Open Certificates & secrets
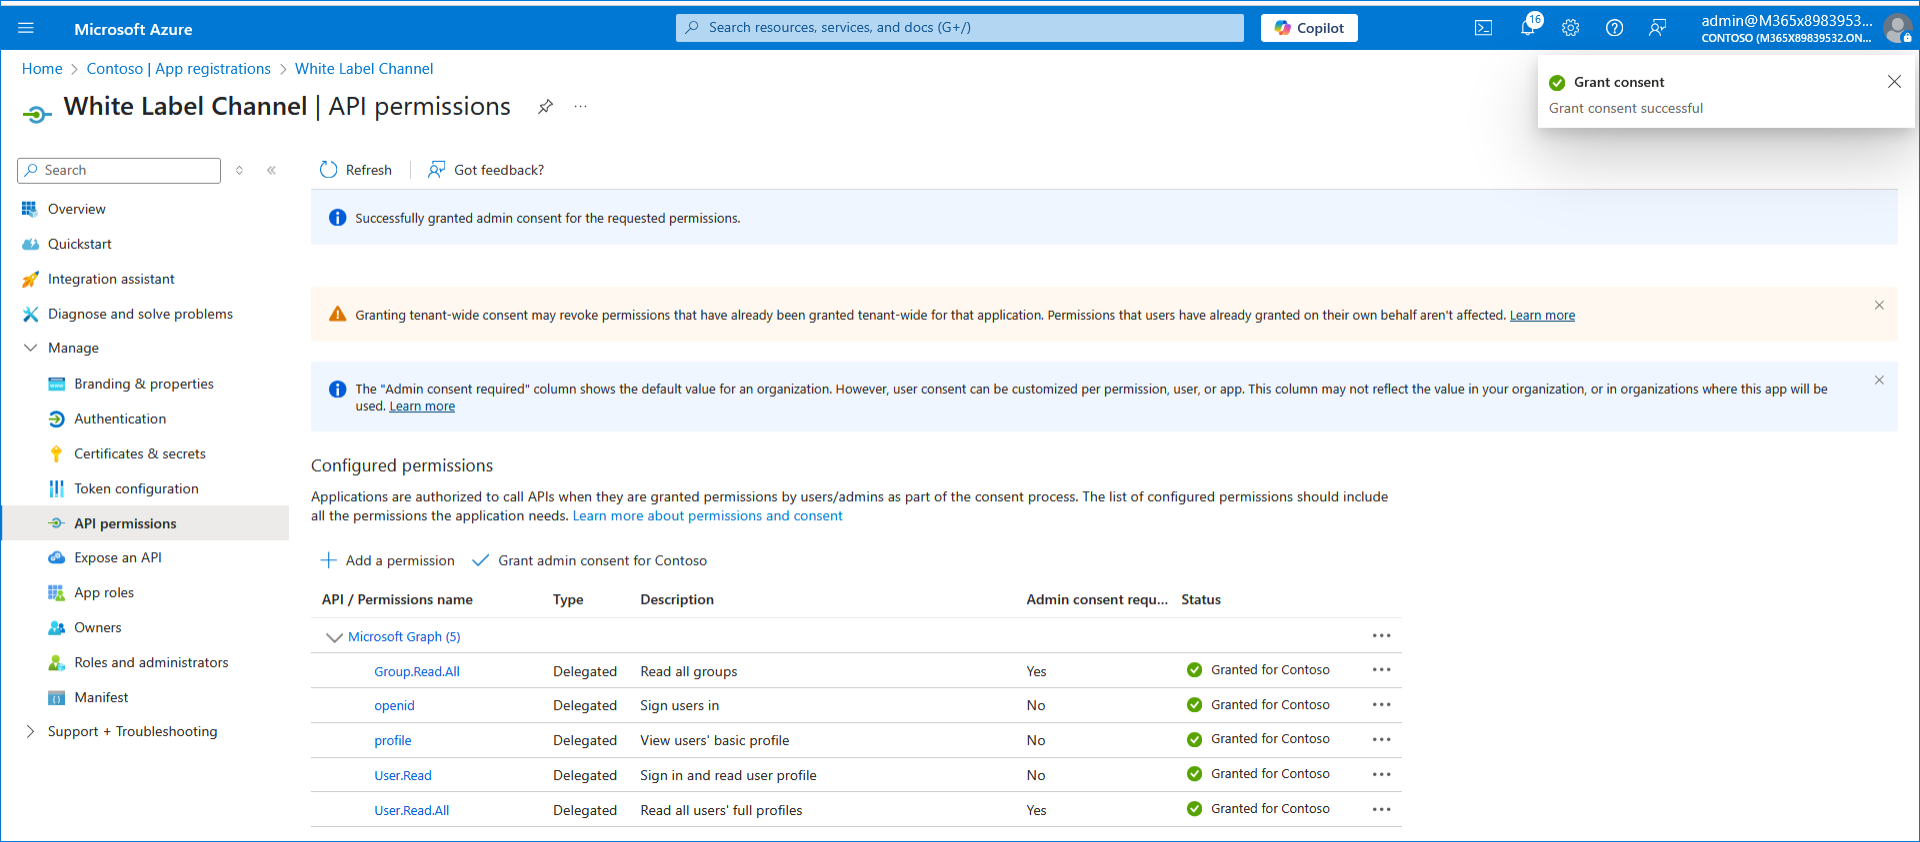This screenshot has width=1920, height=842. tap(139, 454)
